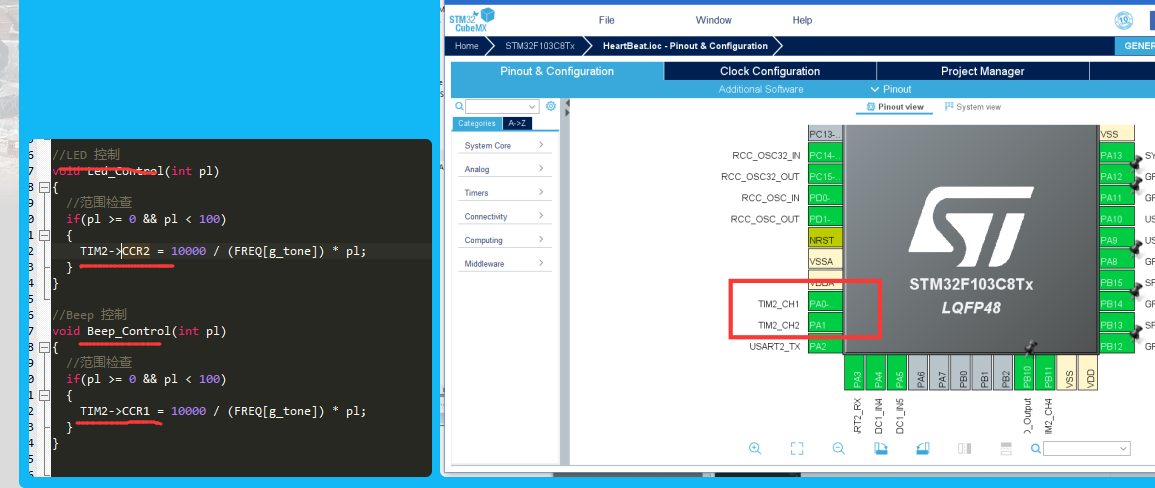The width and height of the screenshot is (1155, 488).
Task: Expand the Middleware category
Action: 505,263
